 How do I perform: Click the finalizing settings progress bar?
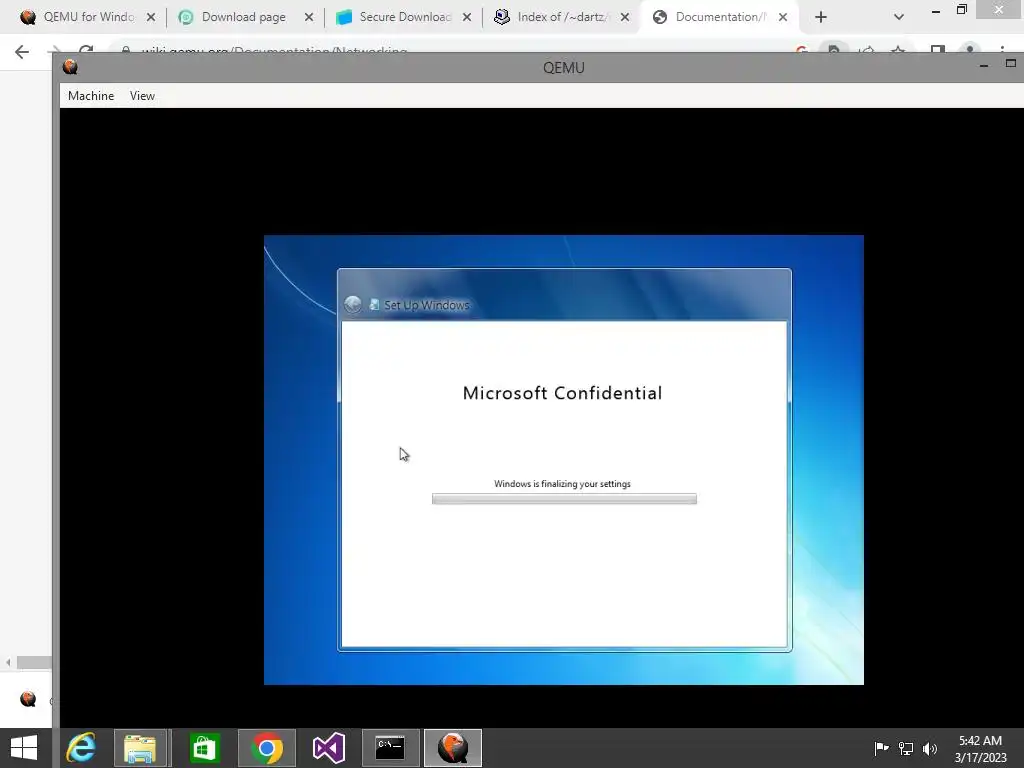click(564, 499)
